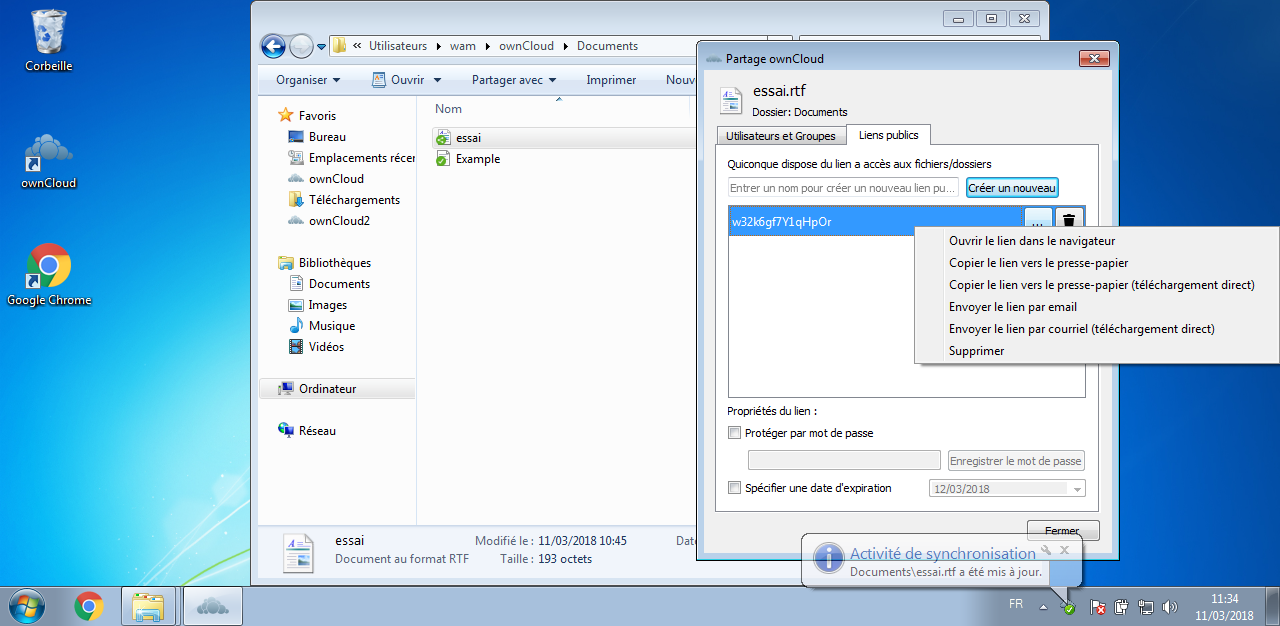
Task: Open the Musique library
Action: click(332, 326)
